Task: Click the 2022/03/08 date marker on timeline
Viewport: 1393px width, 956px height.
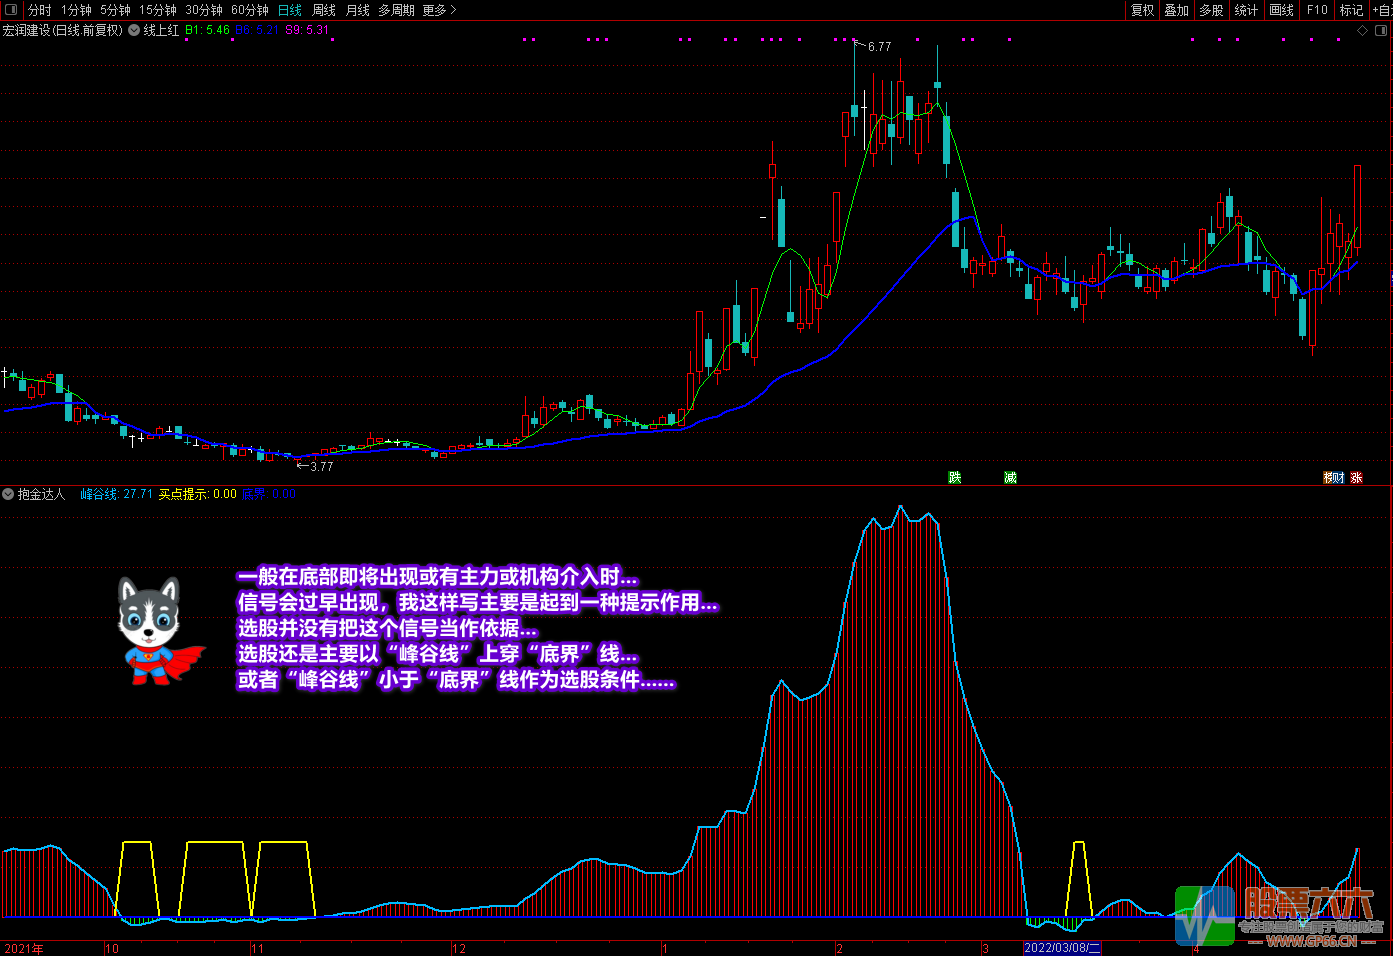Action: point(1062,948)
